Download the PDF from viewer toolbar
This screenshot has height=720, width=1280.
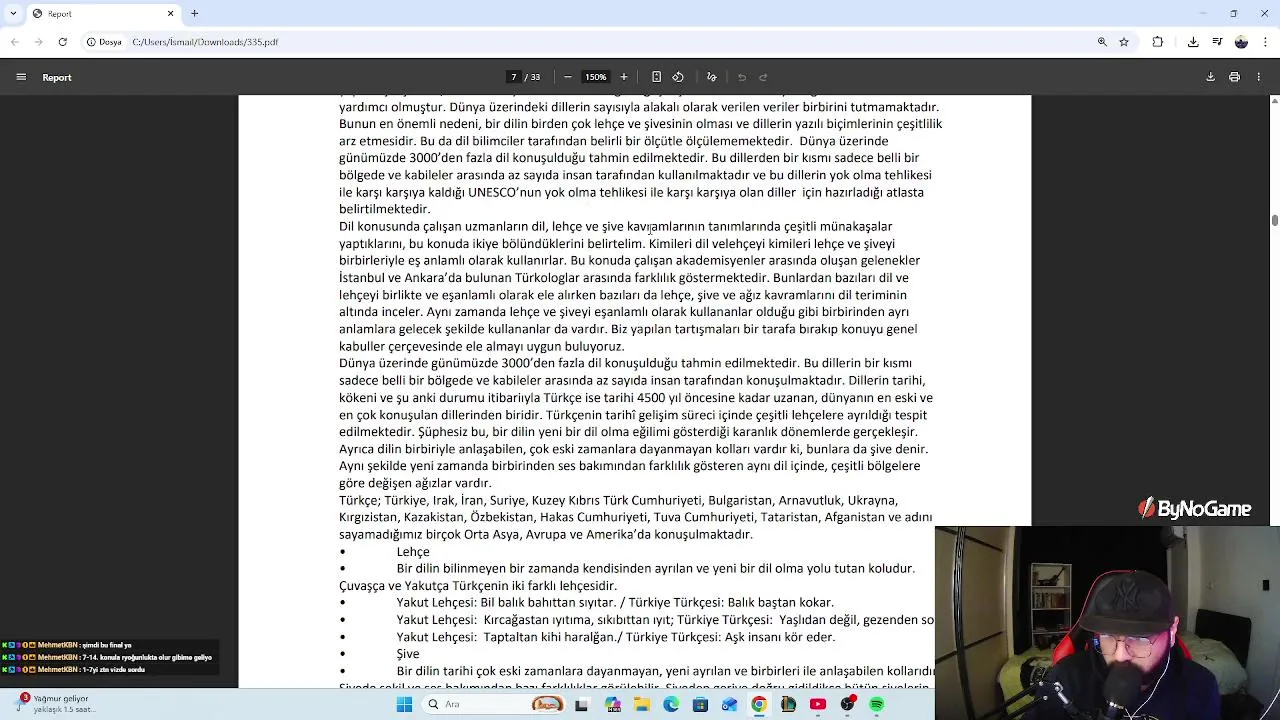pyautogui.click(x=1210, y=77)
